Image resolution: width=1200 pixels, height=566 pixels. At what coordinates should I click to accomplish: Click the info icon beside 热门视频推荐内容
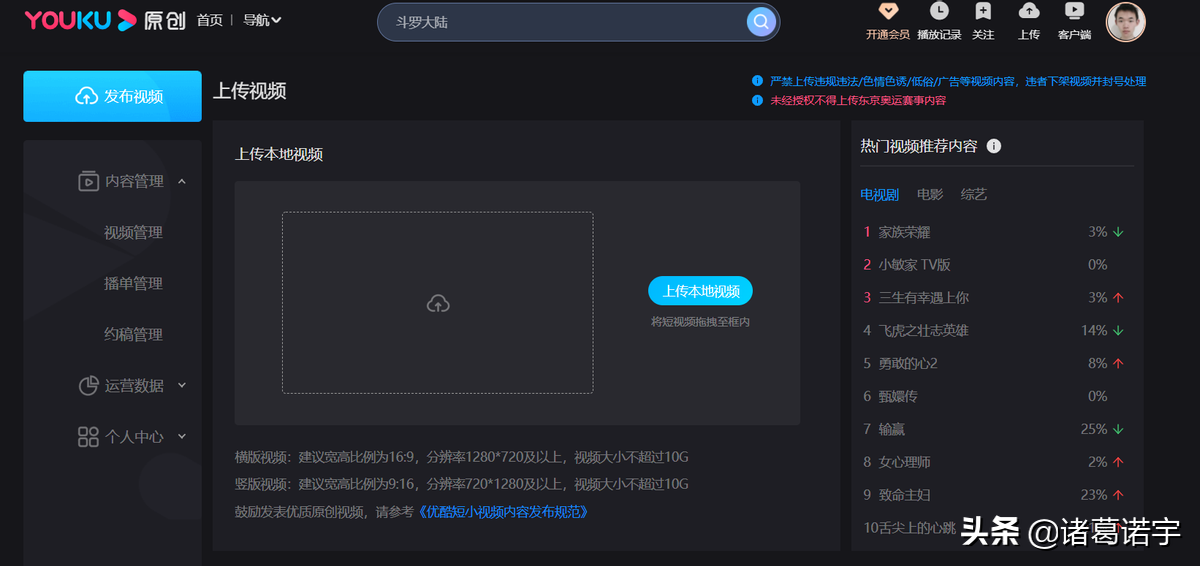[993, 146]
